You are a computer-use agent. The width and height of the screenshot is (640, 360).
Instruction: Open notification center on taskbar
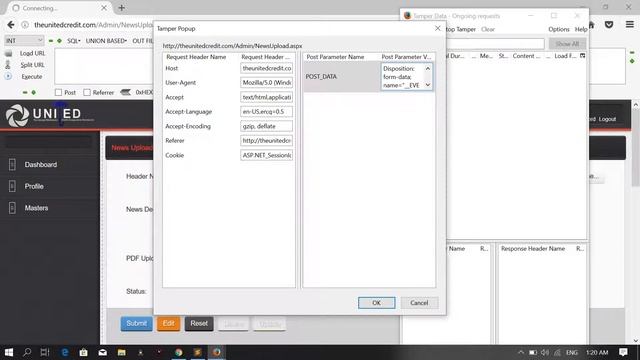coord(623,352)
